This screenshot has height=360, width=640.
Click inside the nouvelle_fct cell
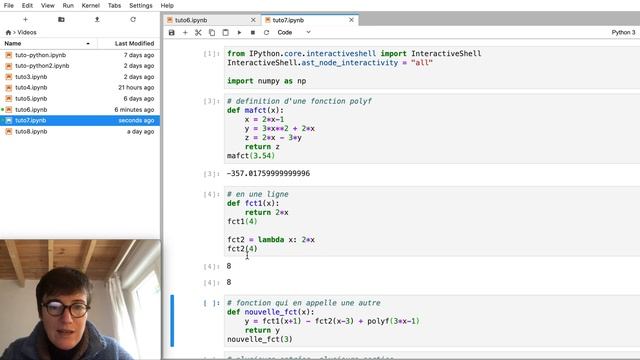432,321
